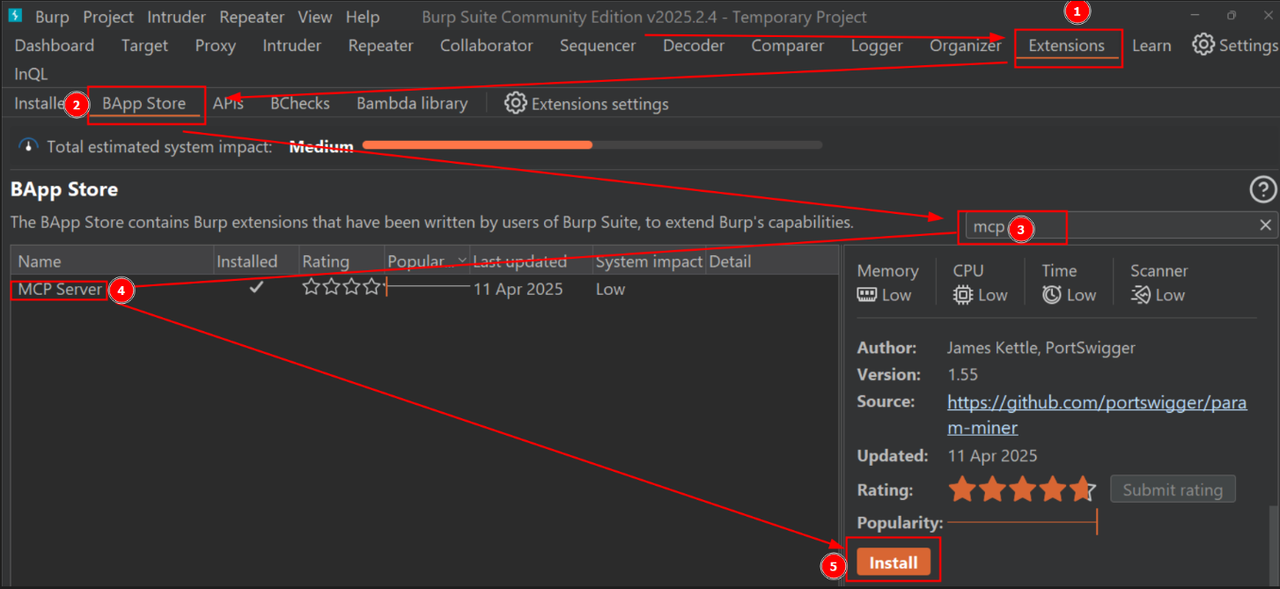1280x589 pixels.
Task: Sort by the Last updated column
Action: 530,261
